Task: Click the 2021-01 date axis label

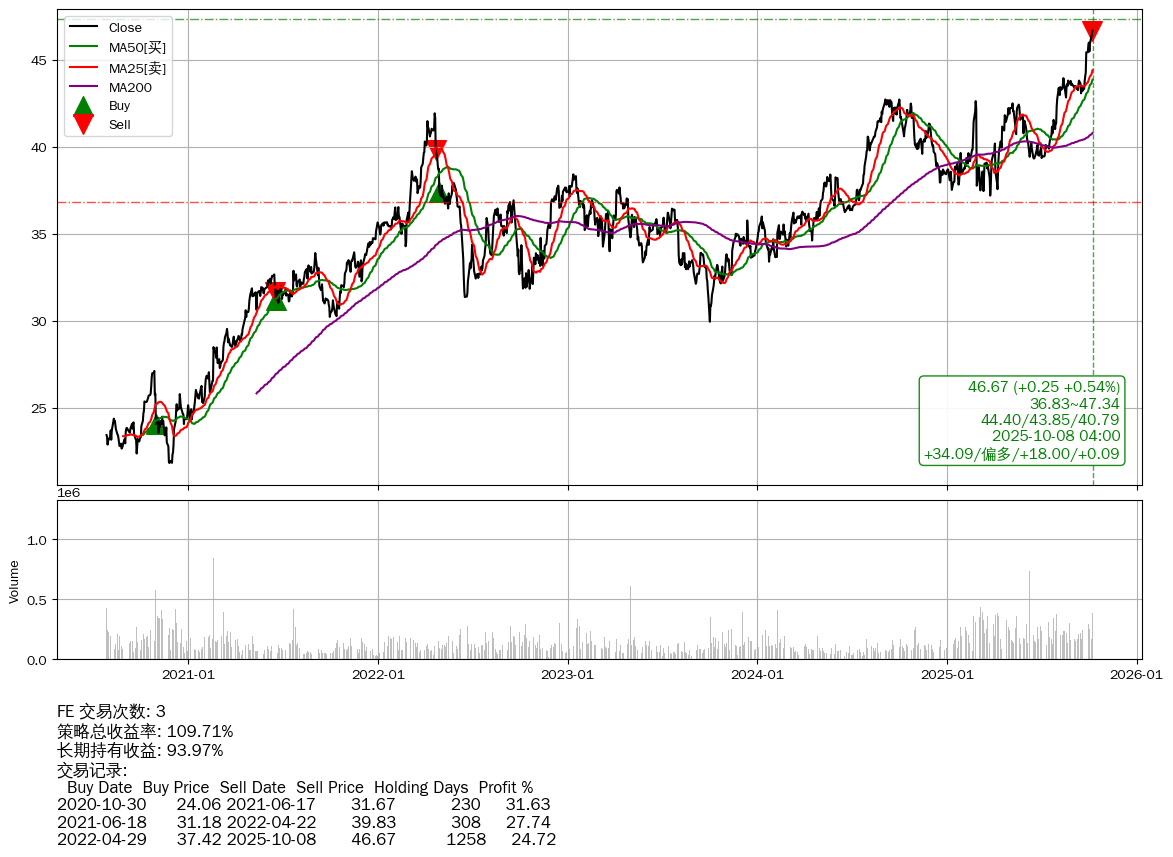Action: (188, 675)
